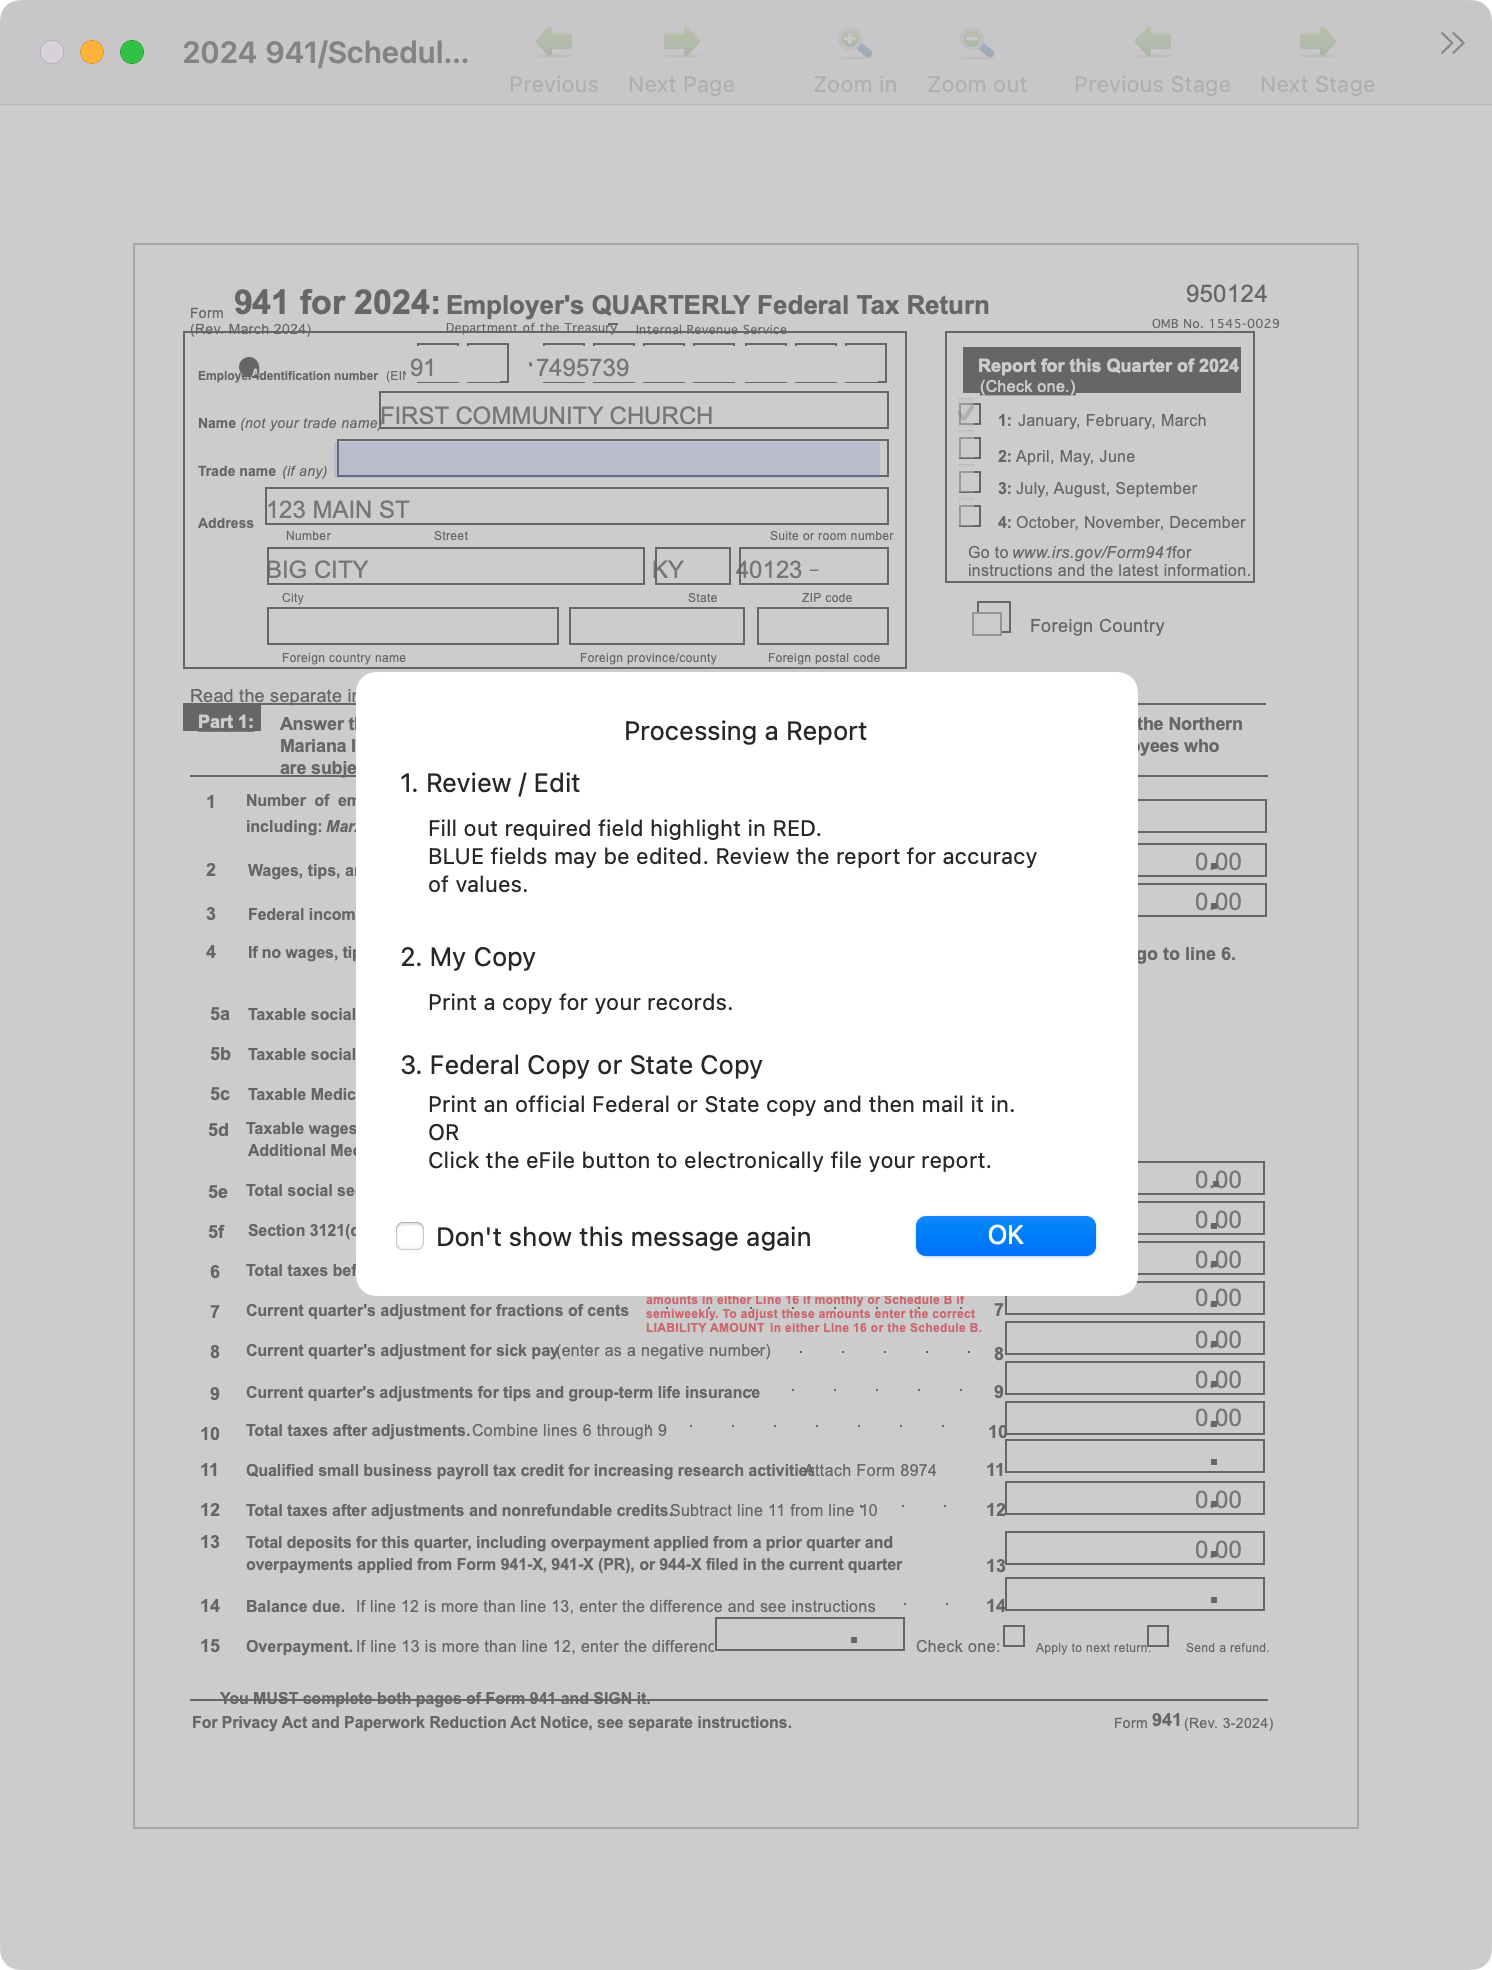Go to Previous Stage arrow icon
This screenshot has height=1970, width=1492.
coord(1152,43)
